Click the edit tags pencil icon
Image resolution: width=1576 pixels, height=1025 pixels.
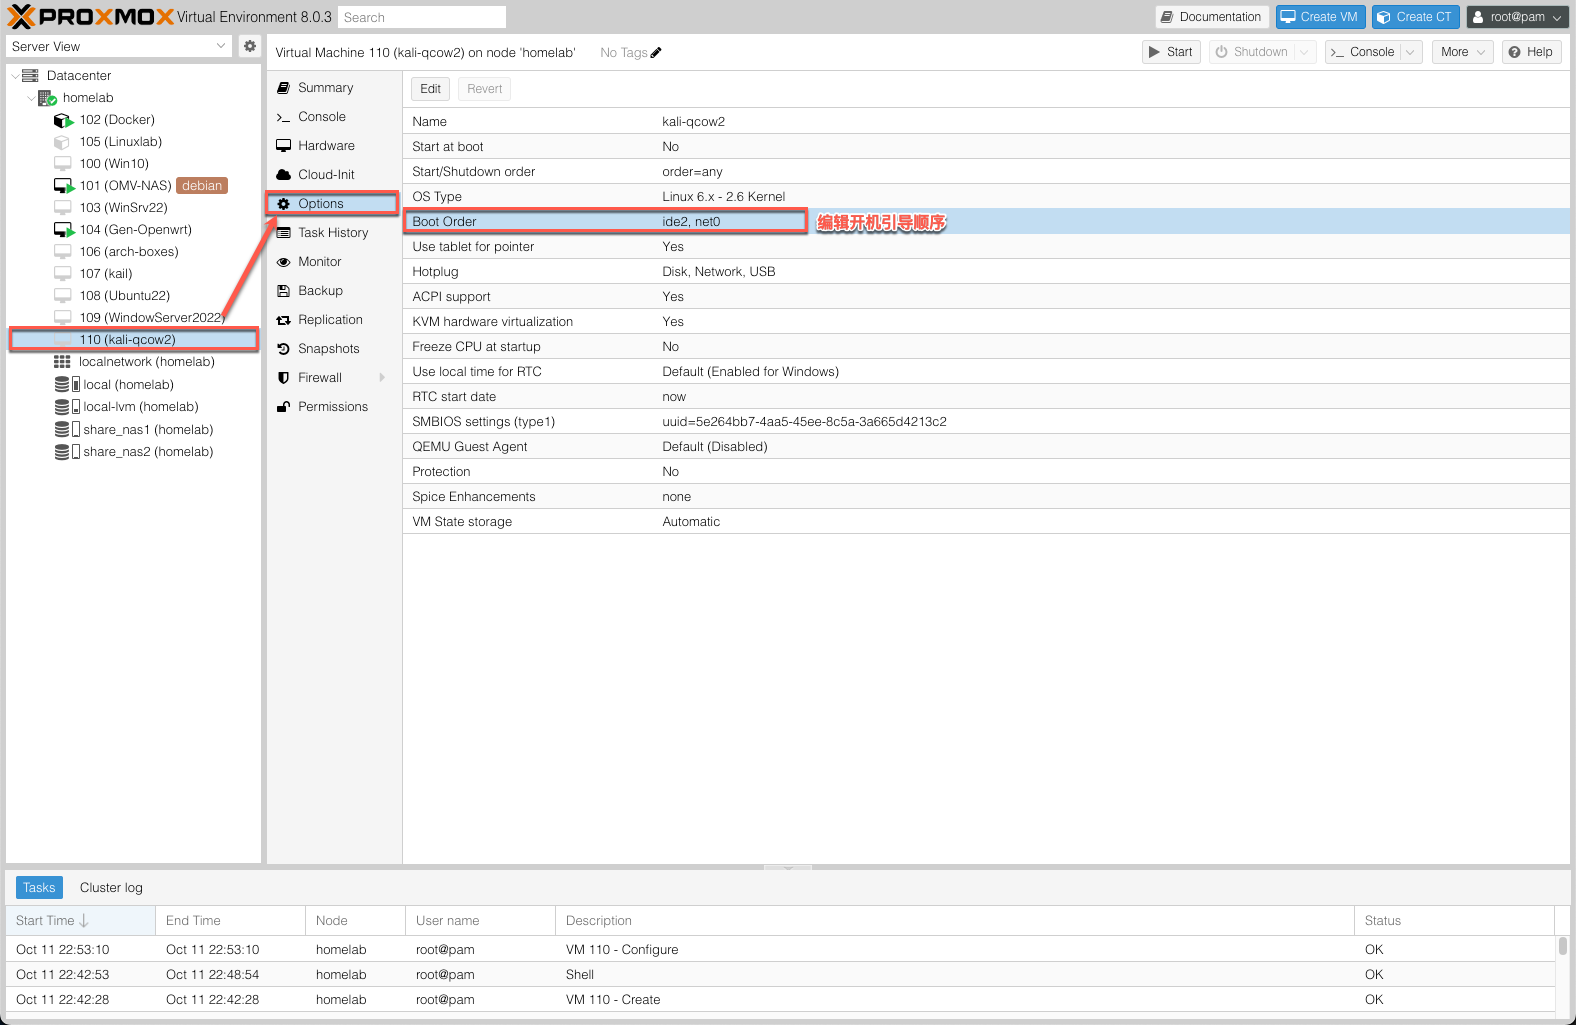pyautogui.click(x=656, y=53)
